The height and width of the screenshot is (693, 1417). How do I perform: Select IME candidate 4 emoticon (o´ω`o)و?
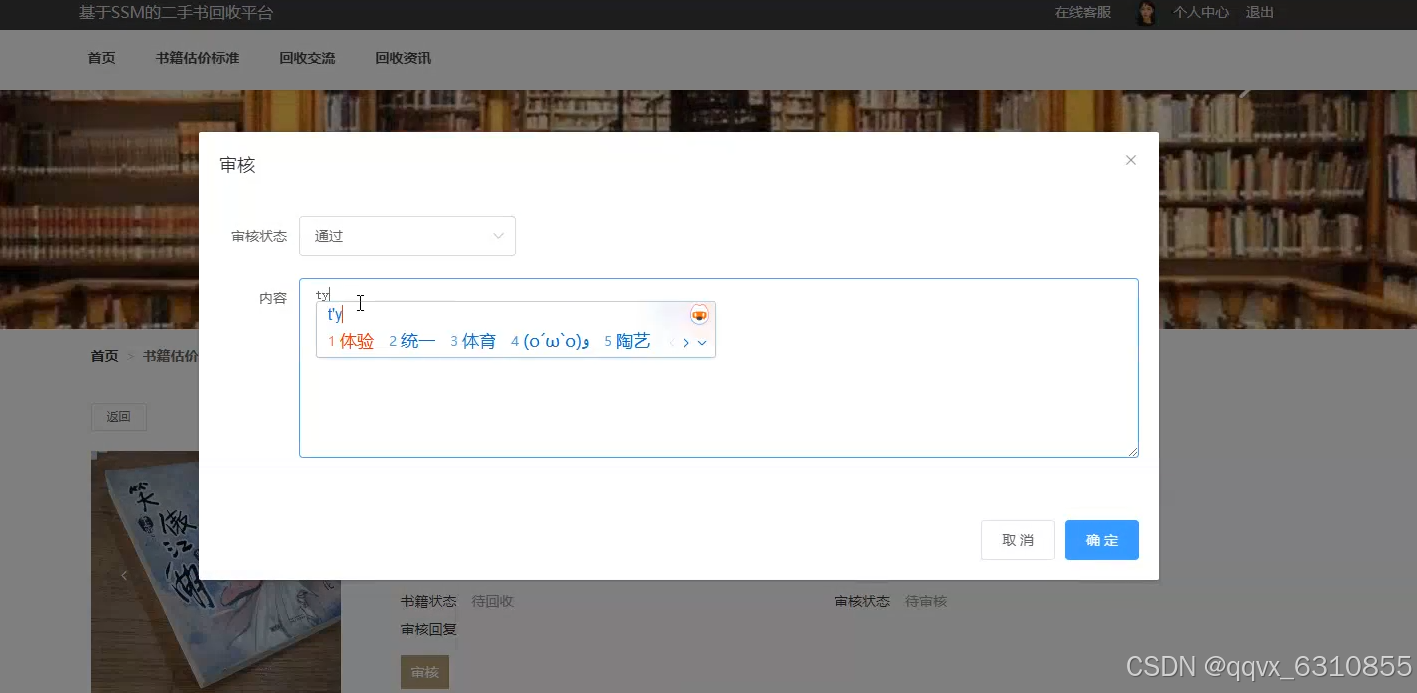click(551, 342)
